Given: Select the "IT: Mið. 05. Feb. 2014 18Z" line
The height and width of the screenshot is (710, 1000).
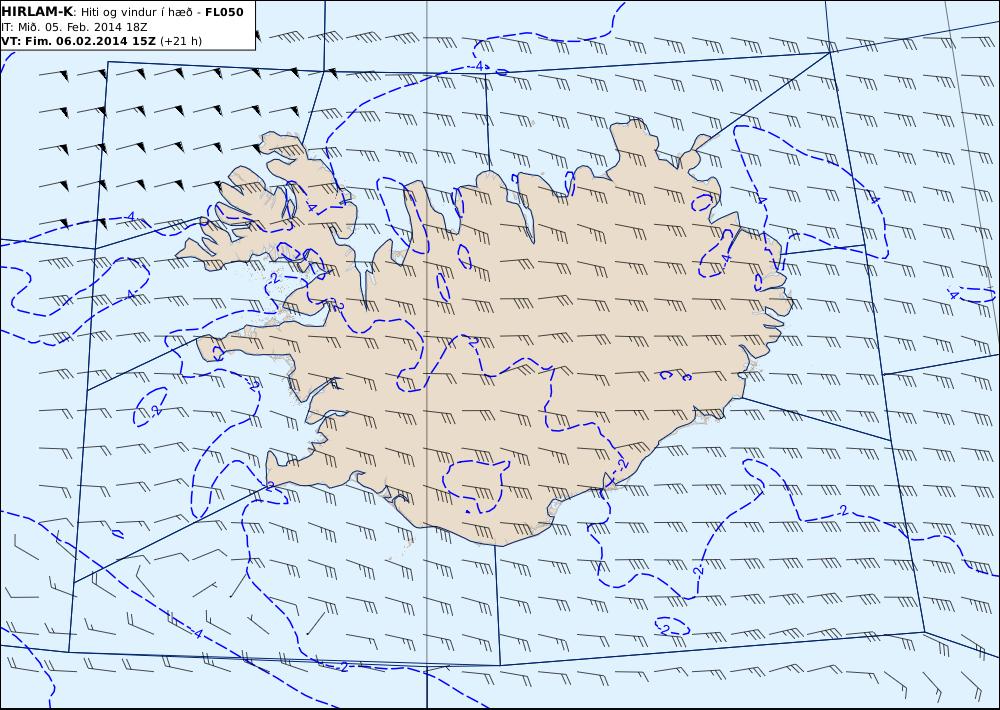Looking at the screenshot, I should [x=74, y=27].
